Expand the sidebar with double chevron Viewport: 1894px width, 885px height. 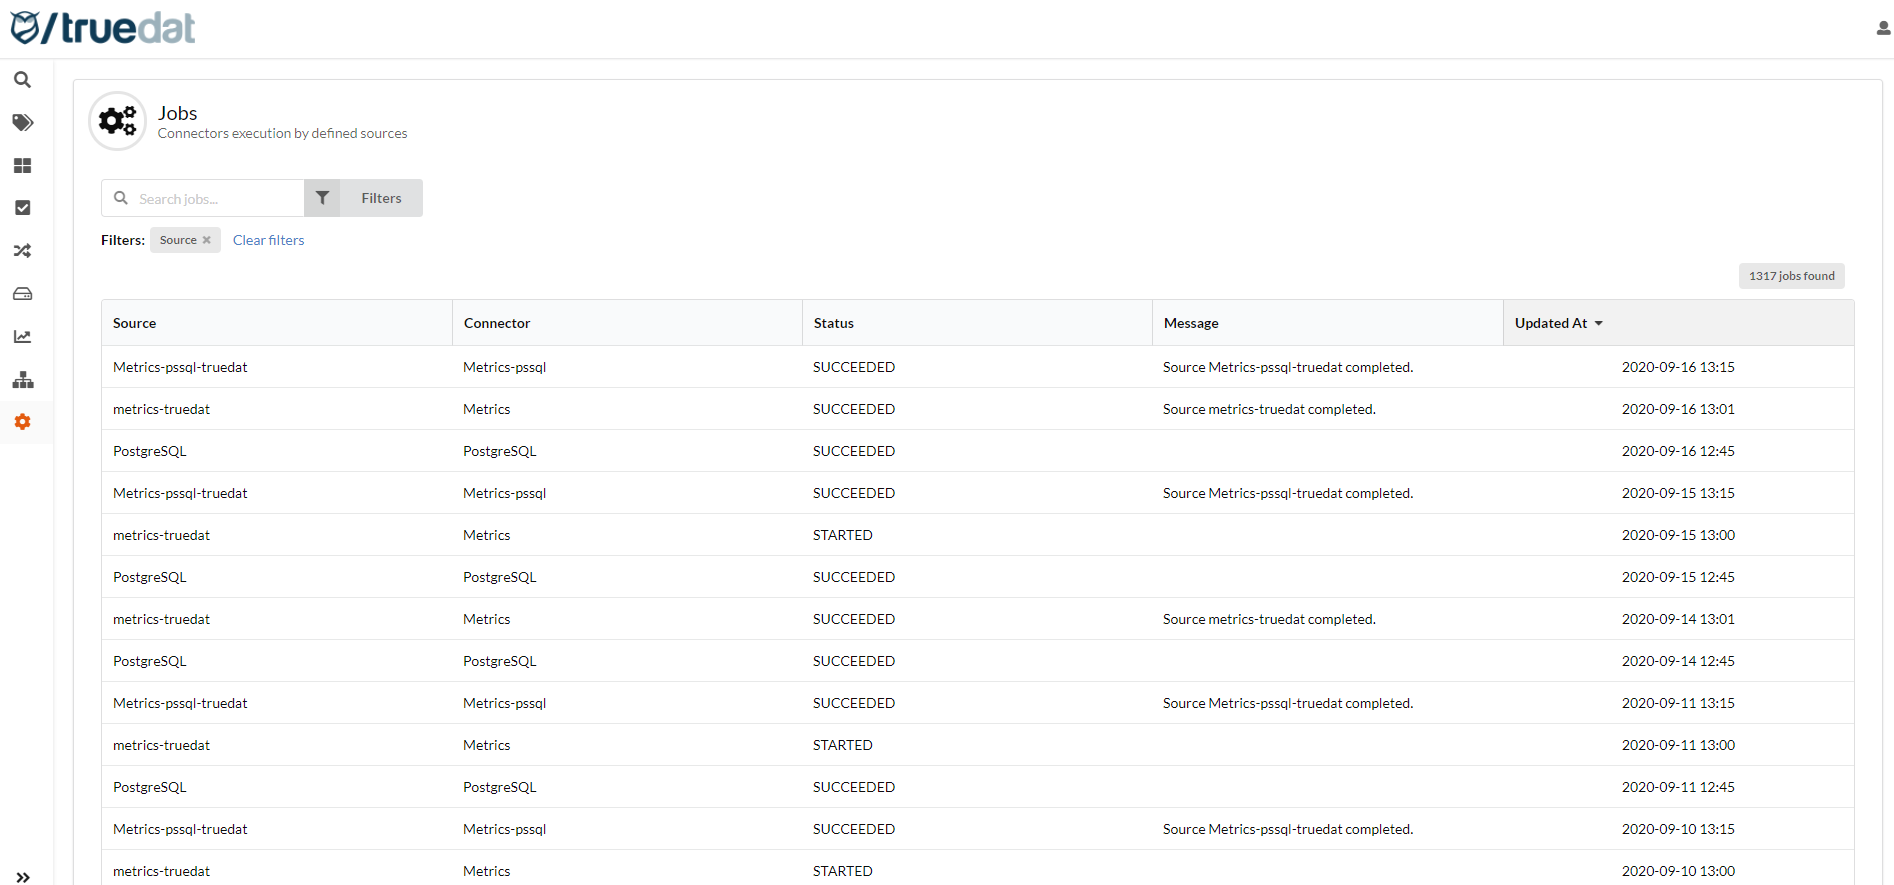tap(22, 877)
